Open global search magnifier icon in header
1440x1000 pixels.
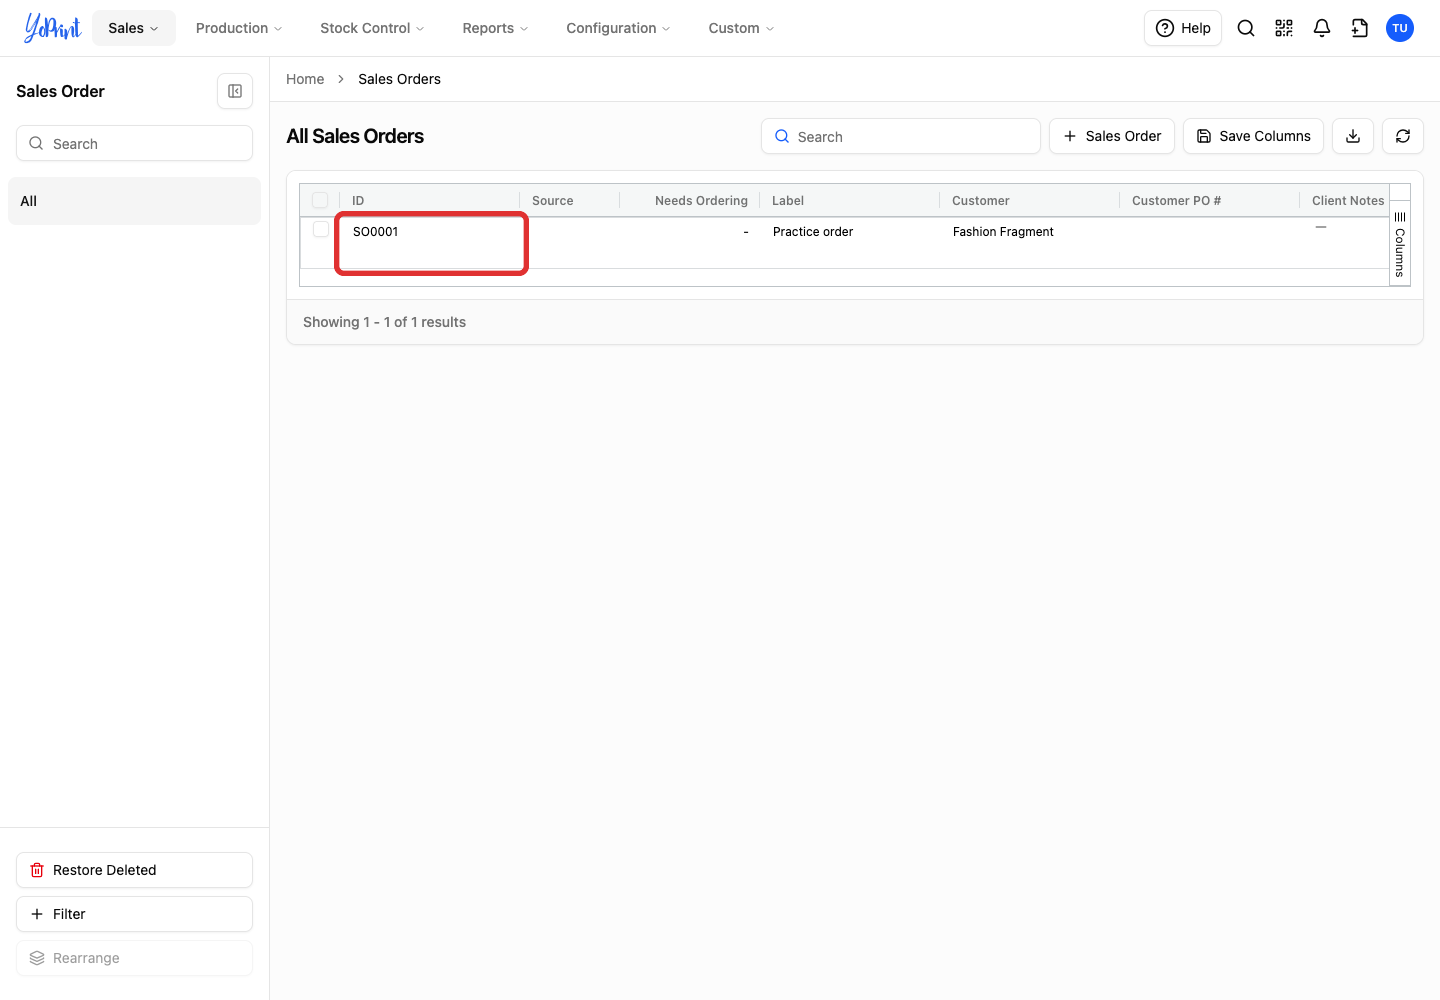(x=1246, y=28)
